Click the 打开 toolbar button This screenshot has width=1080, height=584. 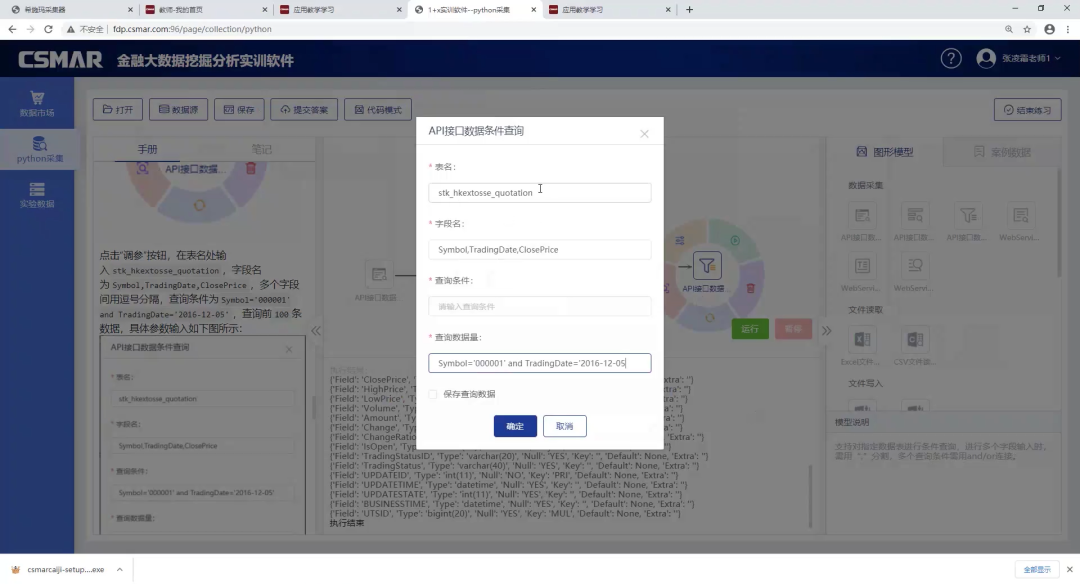pos(117,110)
